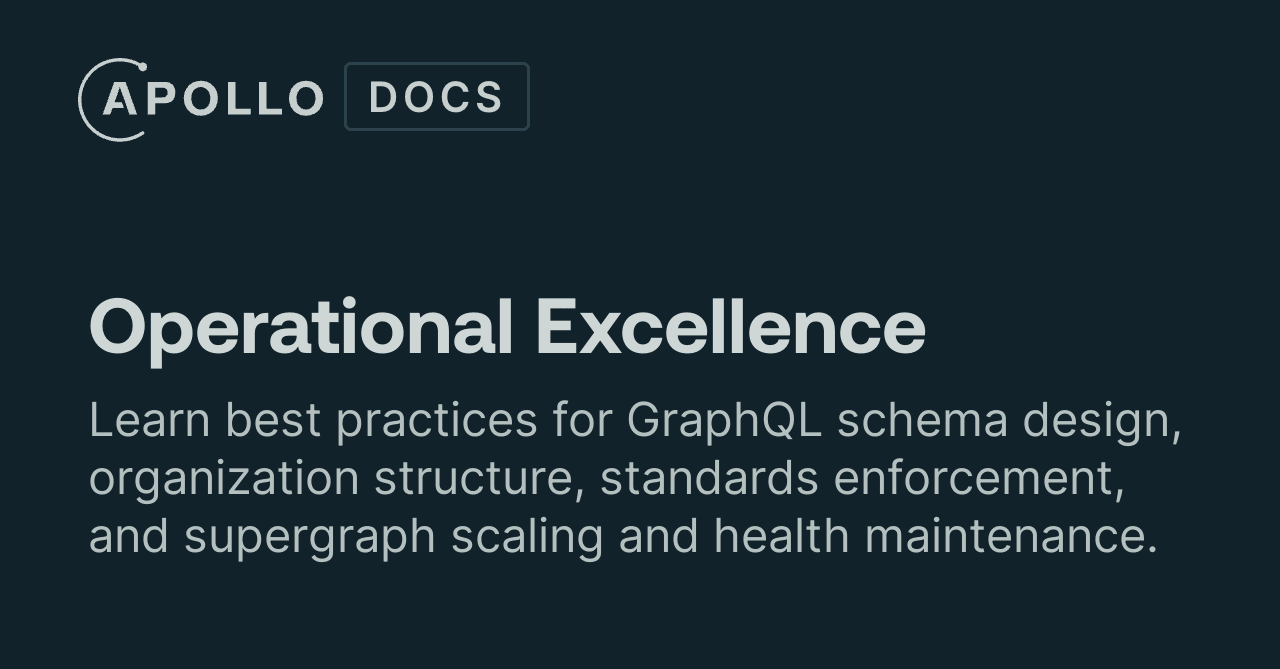1280x669 pixels.
Task: Open the DOCS badge
Action: tap(437, 97)
